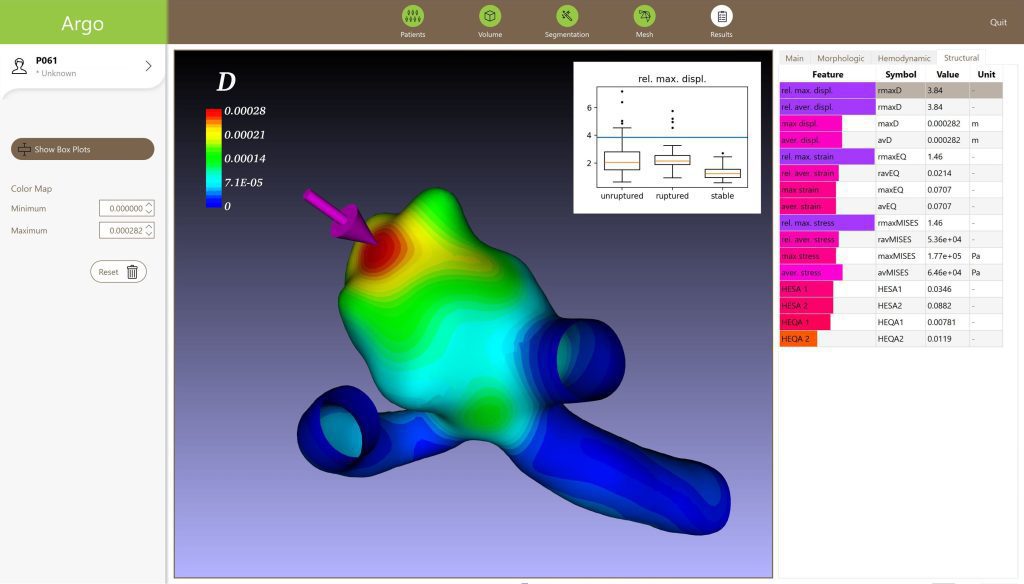Open the Hemodynamic tab
The height and width of the screenshot is (584, 1024).
pos(904,58)
